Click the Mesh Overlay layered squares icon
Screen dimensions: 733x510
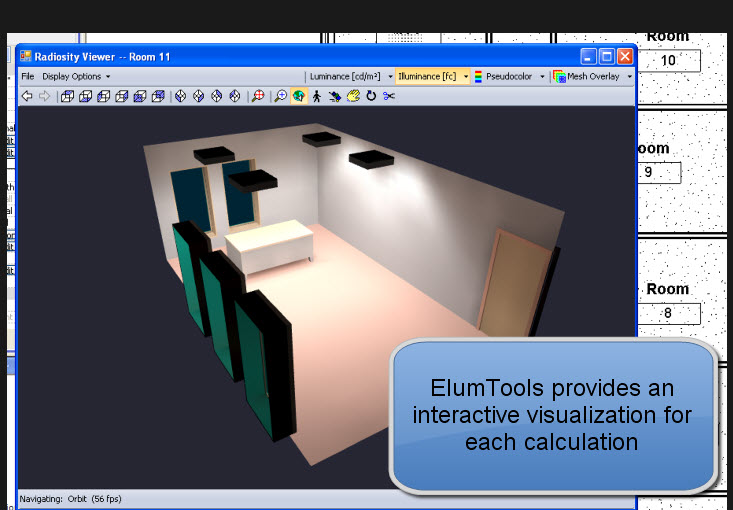560,77
